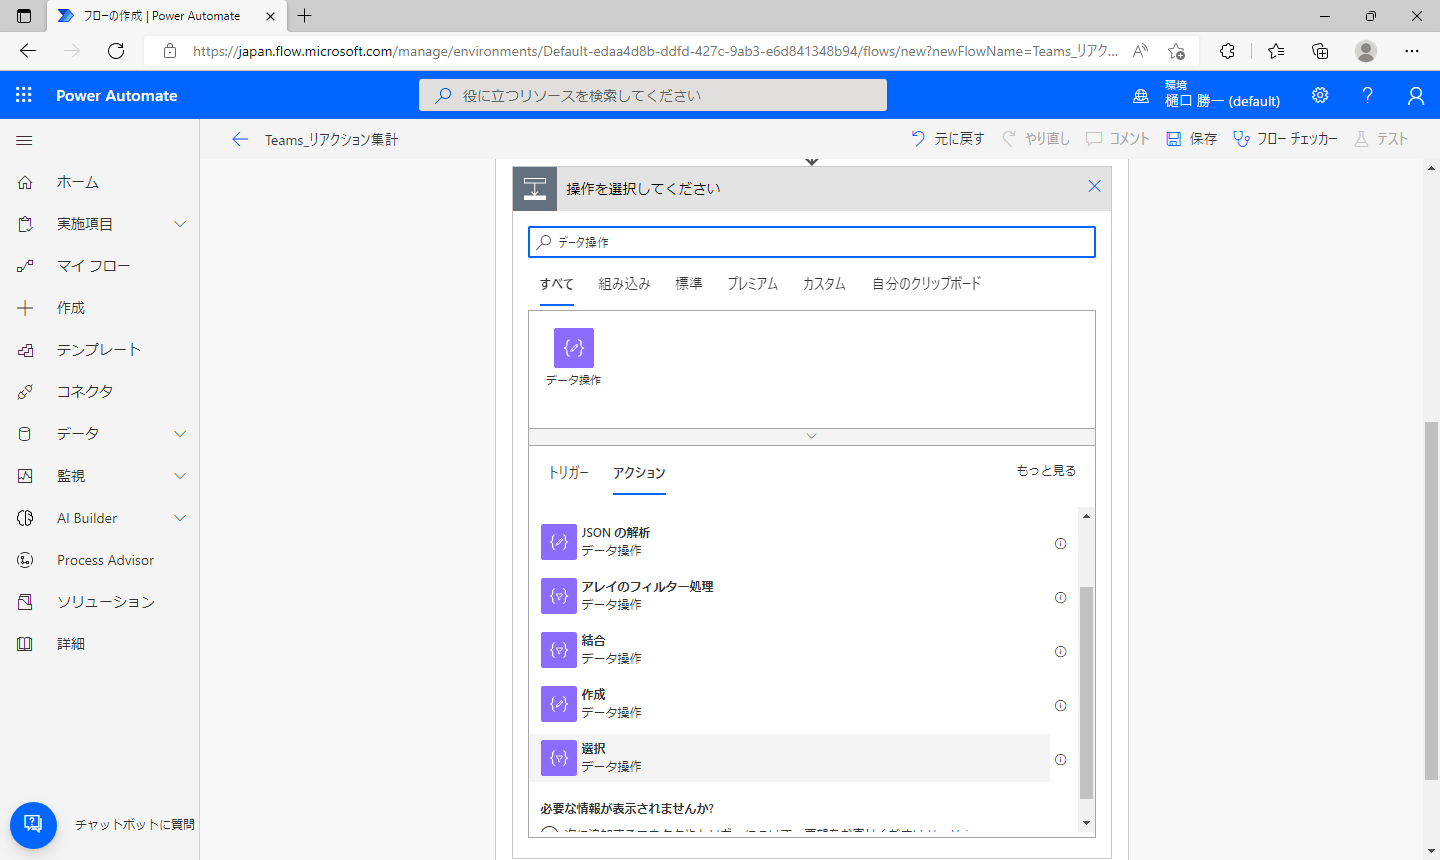Show info for 選択 action
1440x860 pixels.
[x=1060, y=760]
